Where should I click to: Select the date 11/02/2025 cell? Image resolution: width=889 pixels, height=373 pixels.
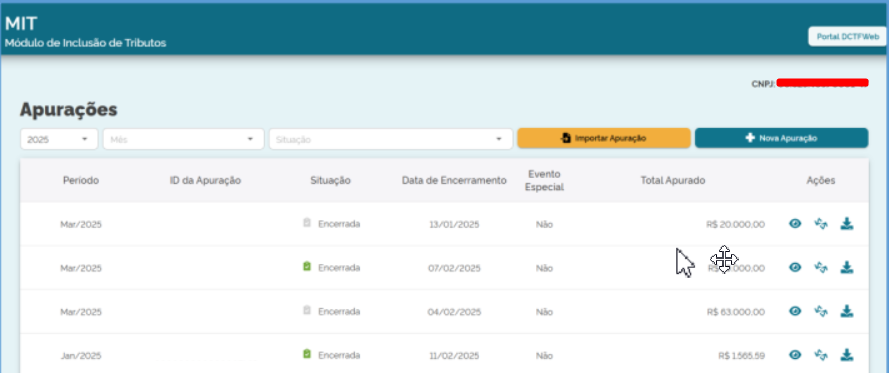pos(454,356)
